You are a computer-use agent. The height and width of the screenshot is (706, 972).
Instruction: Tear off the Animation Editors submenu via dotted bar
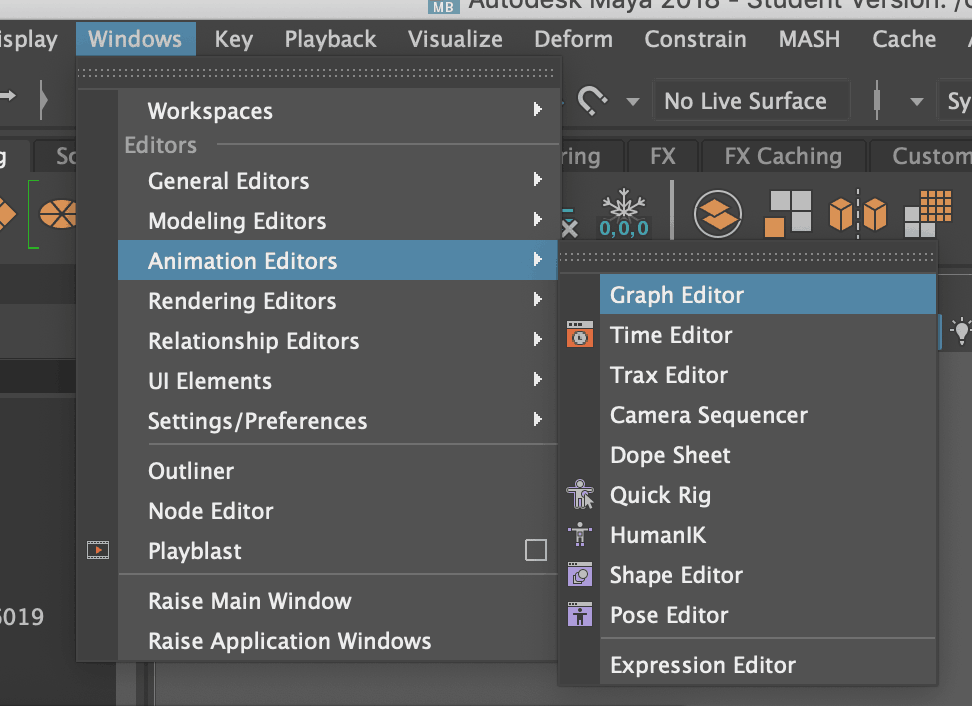748,257
